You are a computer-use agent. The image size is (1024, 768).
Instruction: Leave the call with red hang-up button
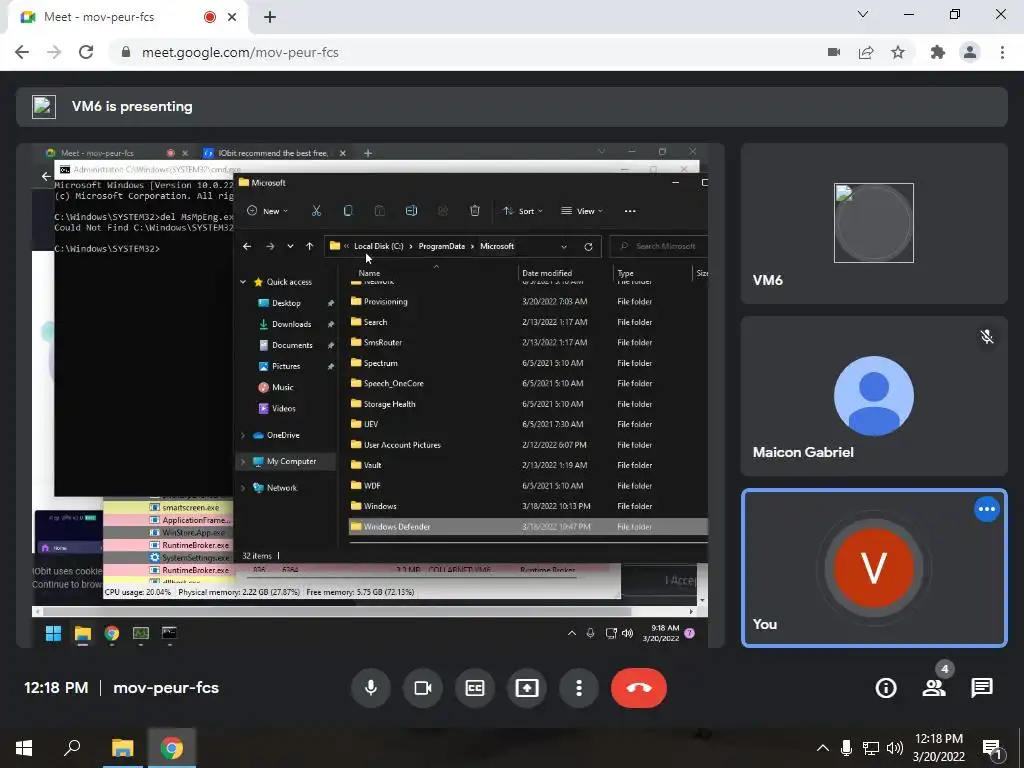[x=639, y=688]
